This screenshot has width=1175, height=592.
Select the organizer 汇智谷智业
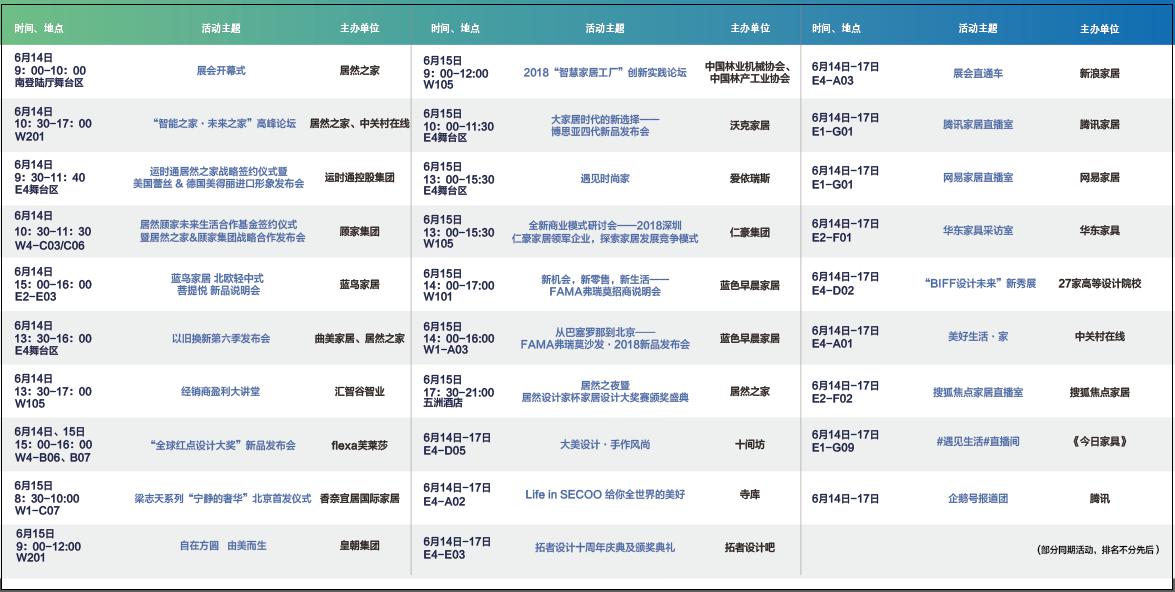pyautogui.click(x=360, y=391)
